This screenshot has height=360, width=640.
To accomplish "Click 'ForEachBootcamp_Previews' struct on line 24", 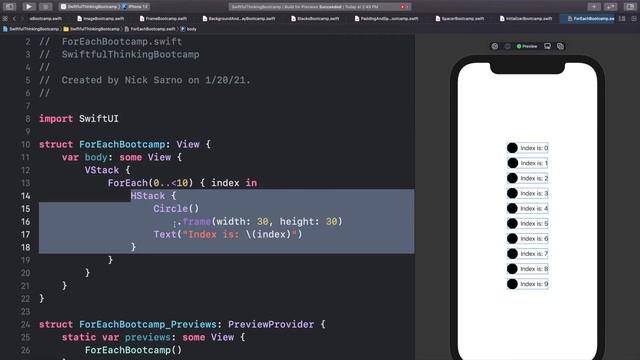I will [147, 324].
